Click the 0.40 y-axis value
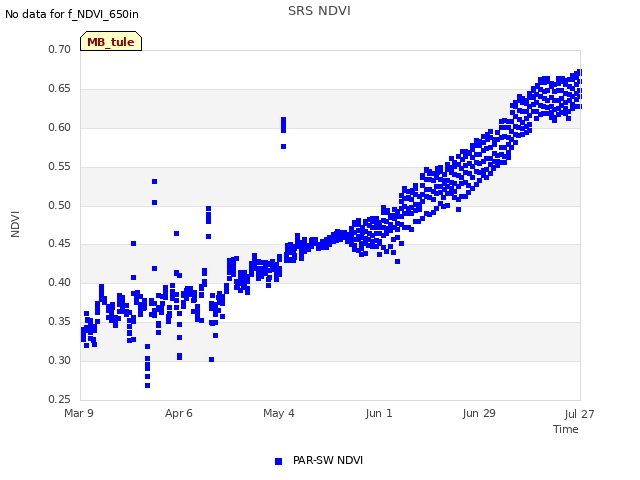 pos(60,282)
